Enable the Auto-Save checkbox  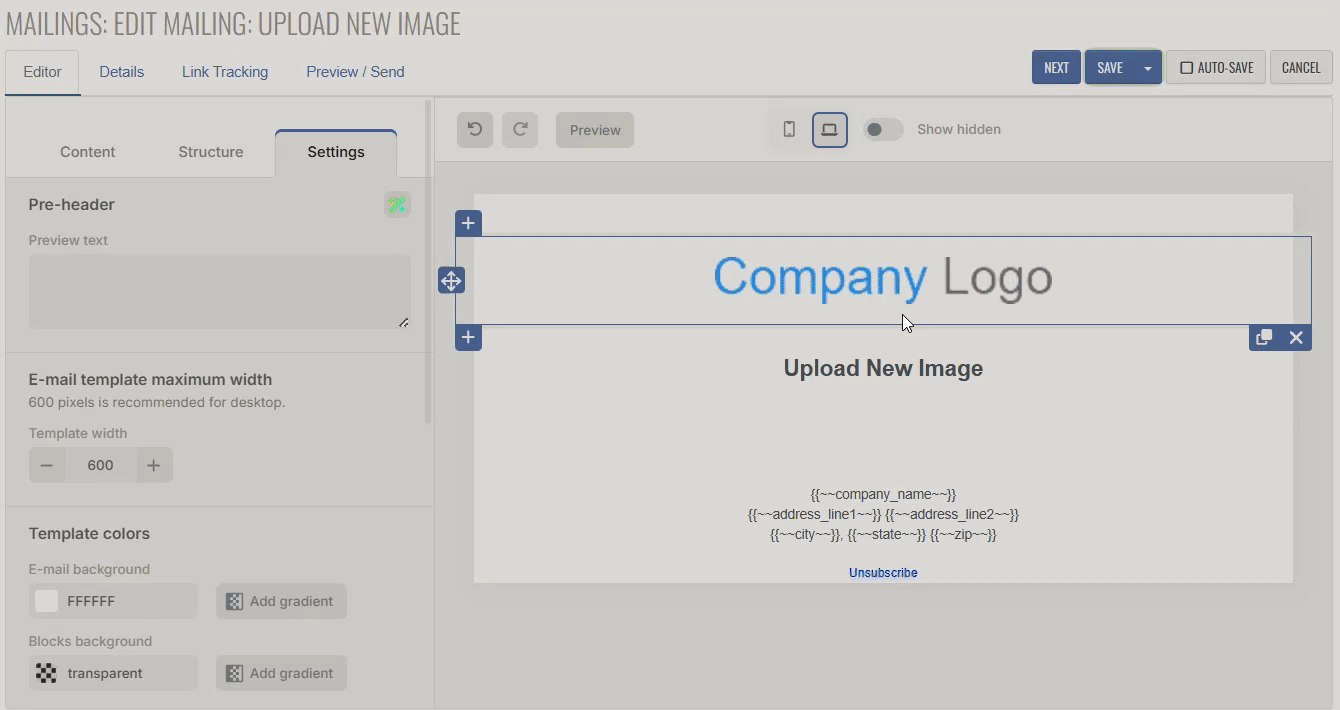click(x=1187, y=68)
